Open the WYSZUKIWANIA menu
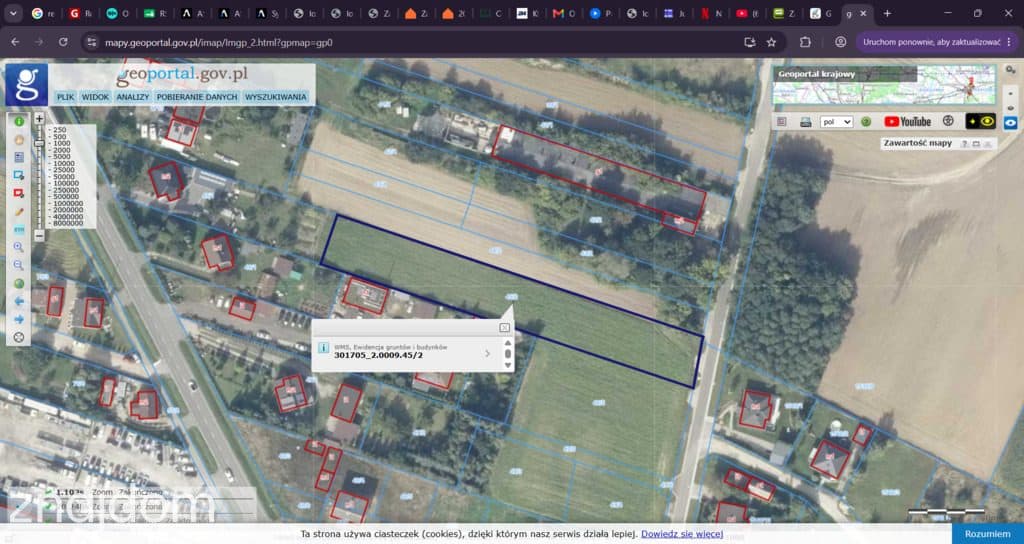The height and width of the screenshot is (544, 1024). click(276, 97)
